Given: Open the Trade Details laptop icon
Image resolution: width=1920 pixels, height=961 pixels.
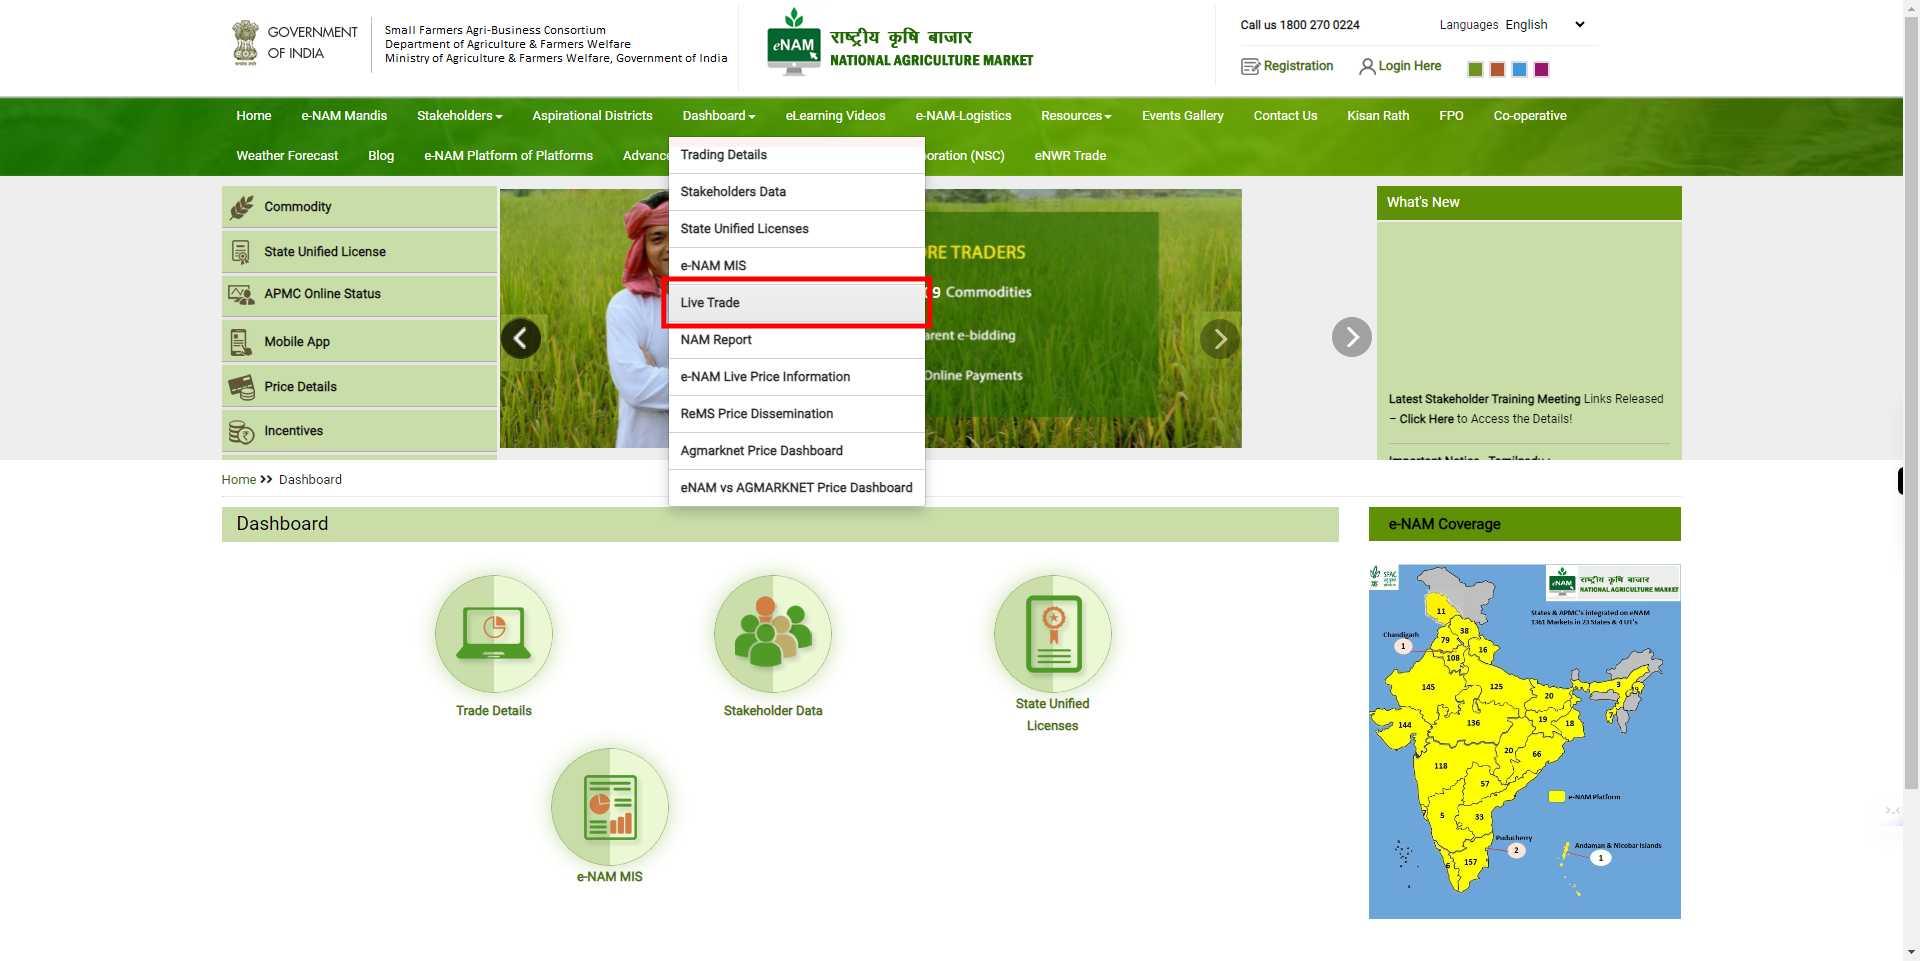Looking at the screenshot, I should pyautogui.click(x=494, y=634).
